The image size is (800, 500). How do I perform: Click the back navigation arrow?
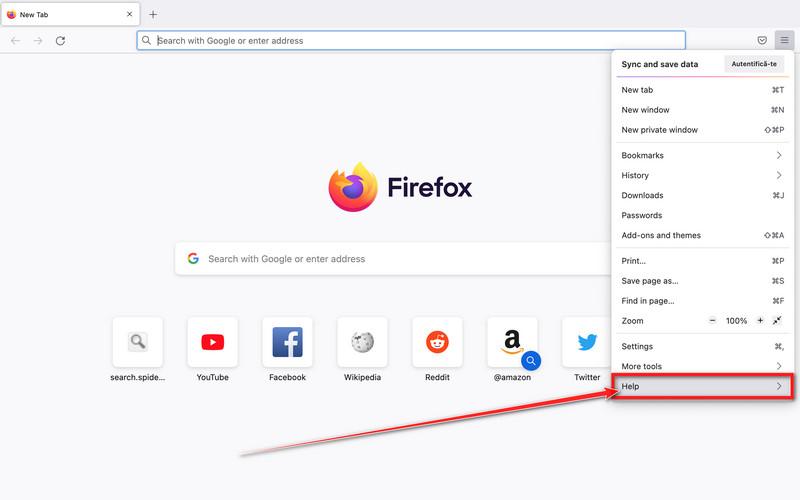(15, 40)
